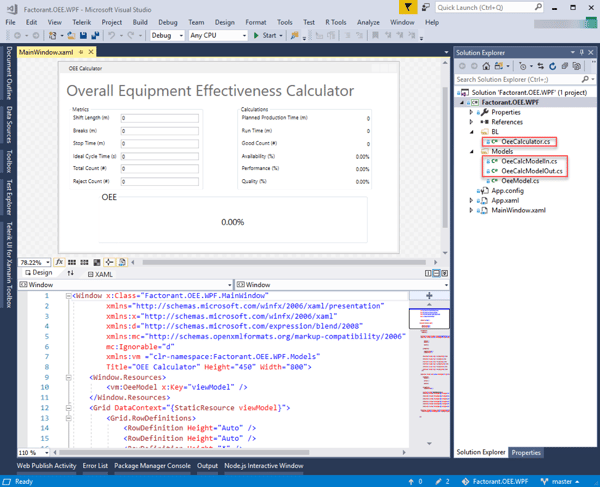Toggle snap to gridlines button in designer
The height and width of the screenshot is (487, 600).
pyautogui.click(x=84, y=262)
